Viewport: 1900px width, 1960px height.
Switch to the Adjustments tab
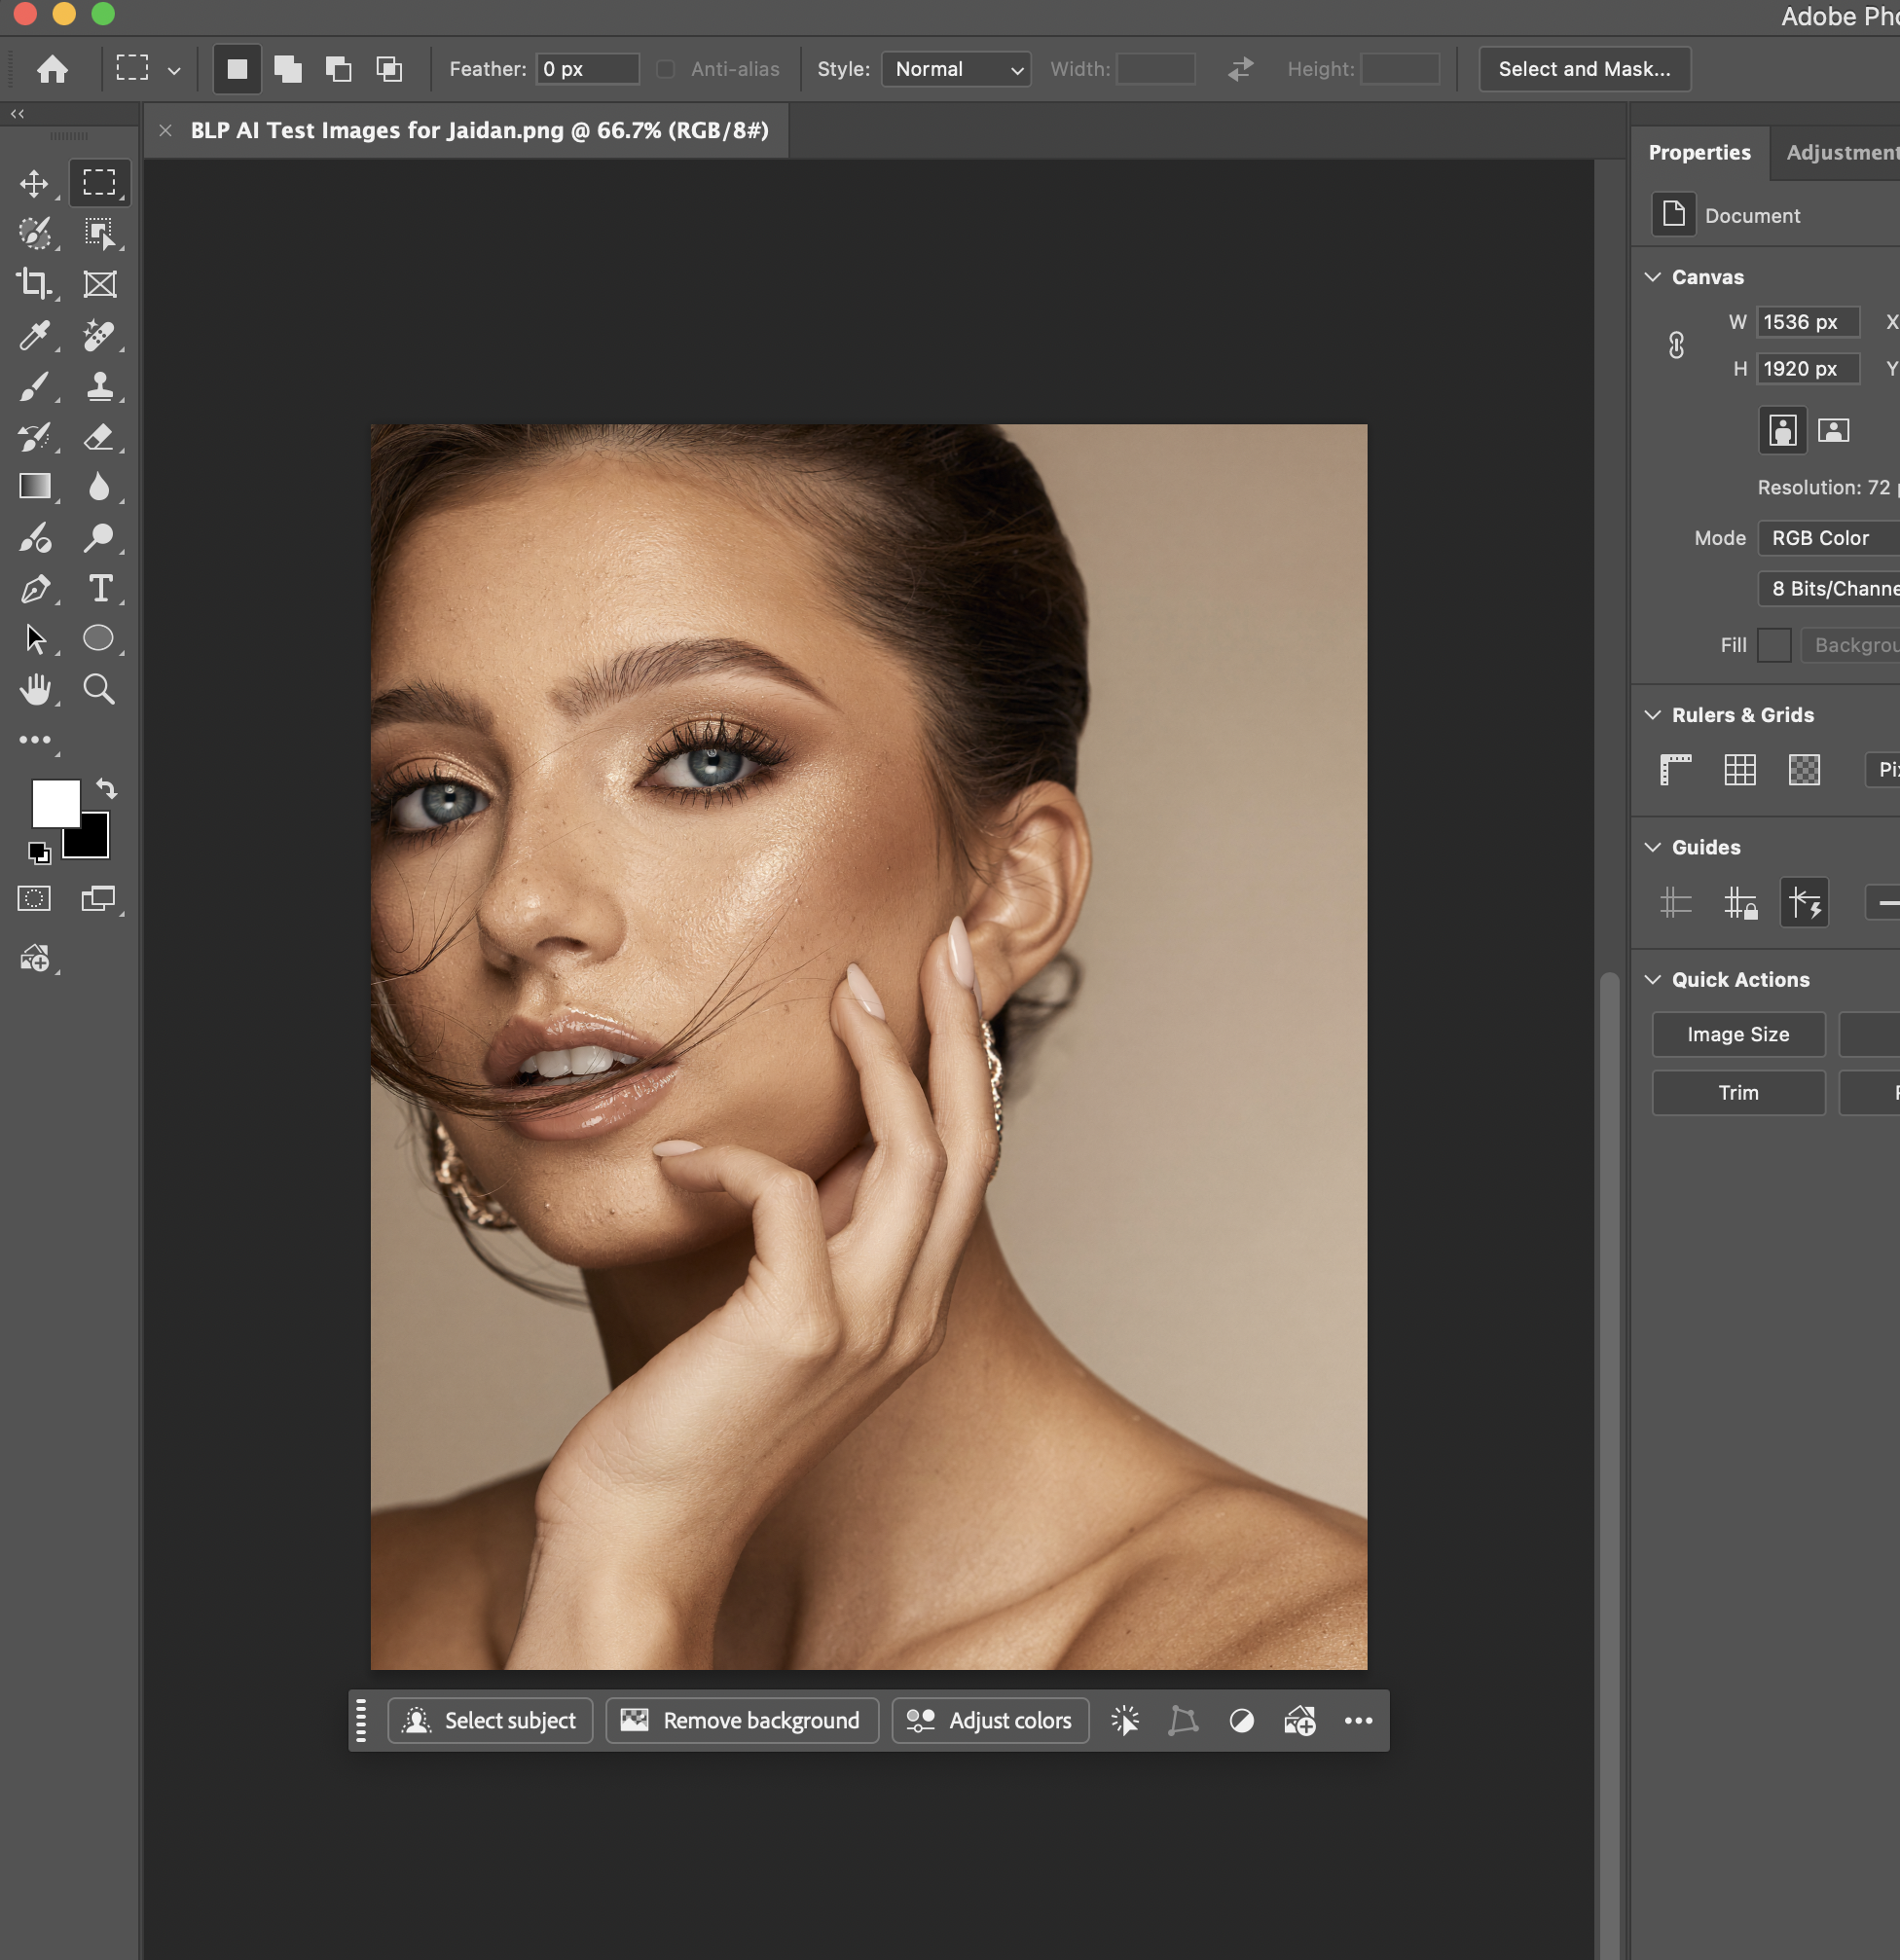coord(1842,153)
